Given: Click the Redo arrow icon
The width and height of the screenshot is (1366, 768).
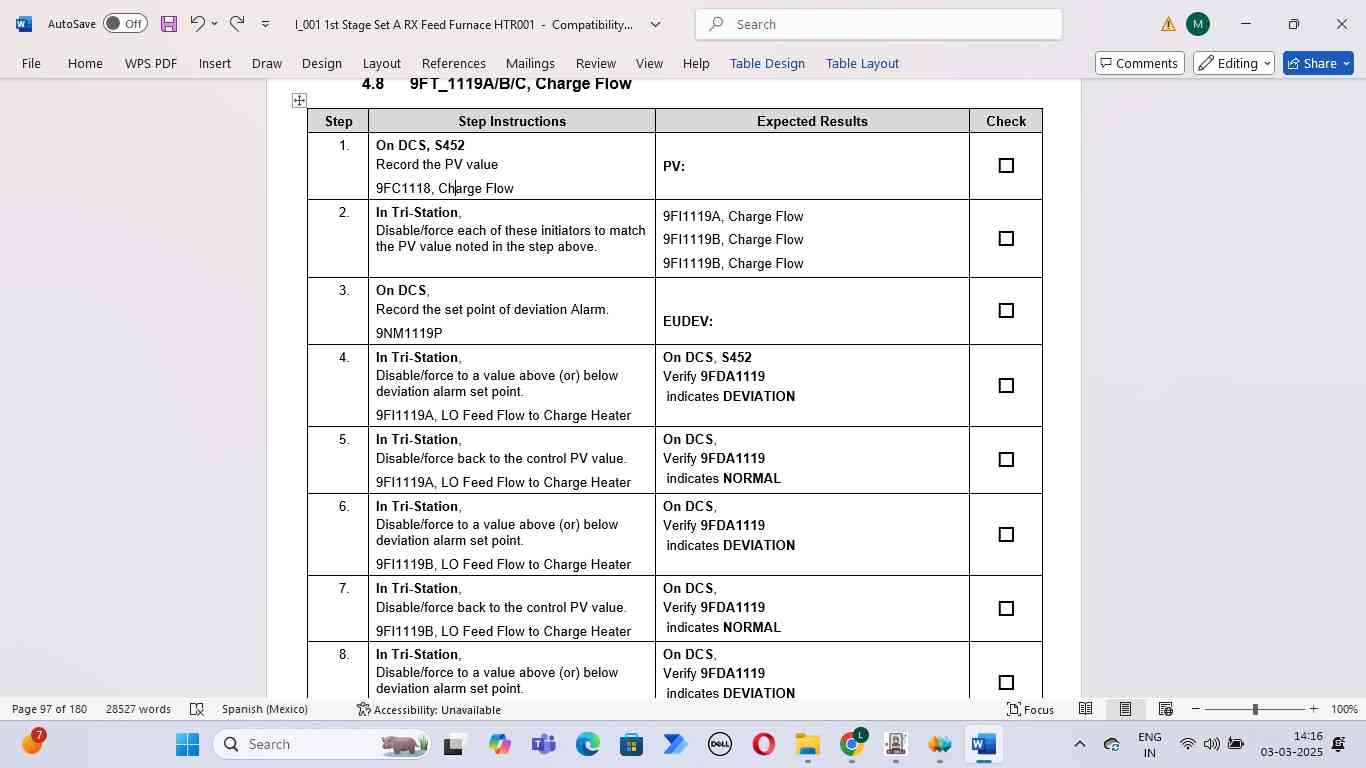Looking at the screenshot, I should 237,24.
